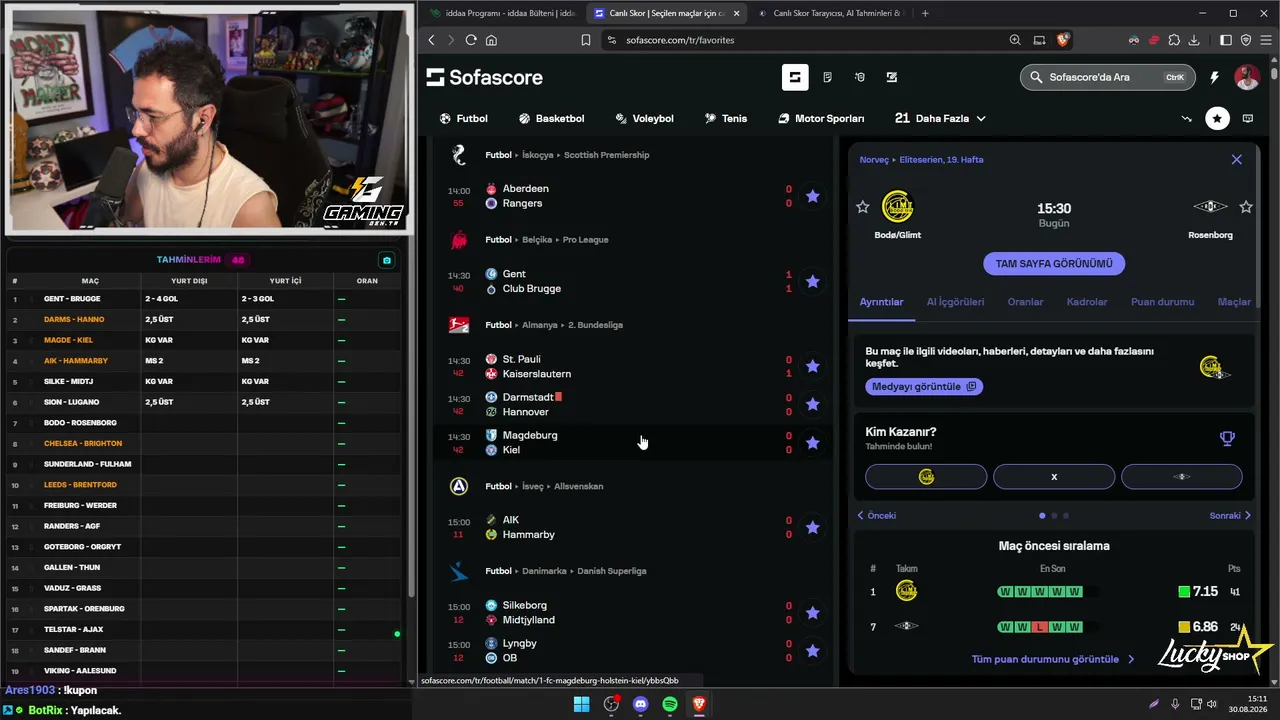Open the Tüm puan durumunu görüntüle link
The height and width of the screenshot is (720, 1280).
(1053, 660)
